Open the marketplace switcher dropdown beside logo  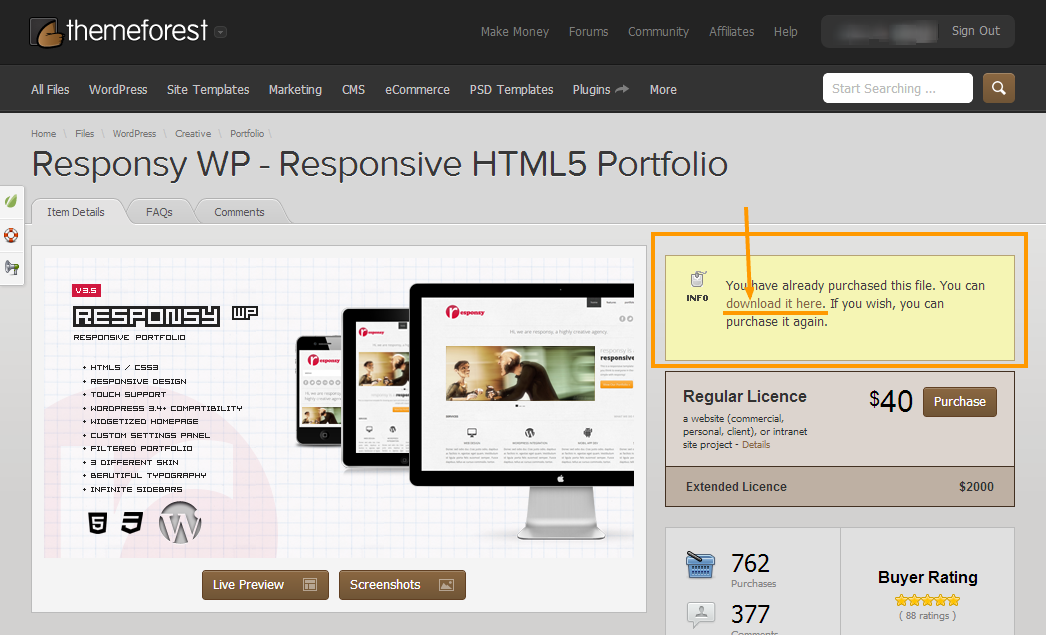(220, 32)
